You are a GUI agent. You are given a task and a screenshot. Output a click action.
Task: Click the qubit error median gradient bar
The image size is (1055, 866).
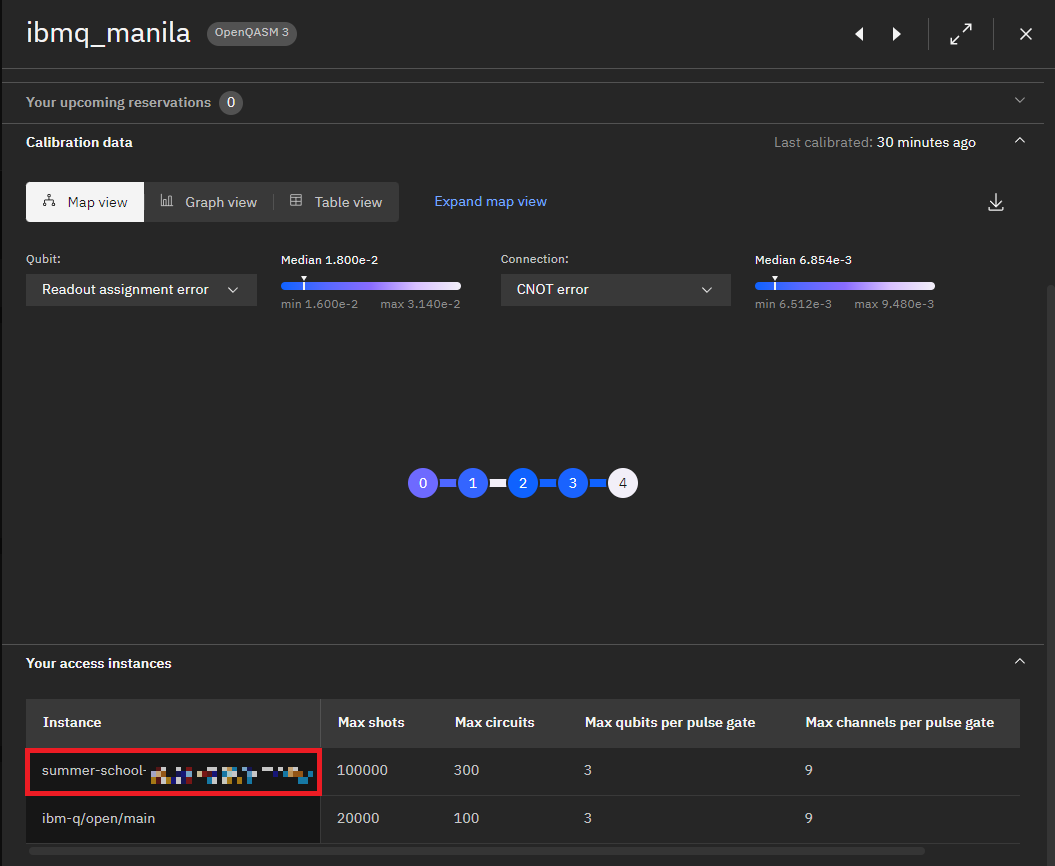pyautogui.click(x=371, y=286)
